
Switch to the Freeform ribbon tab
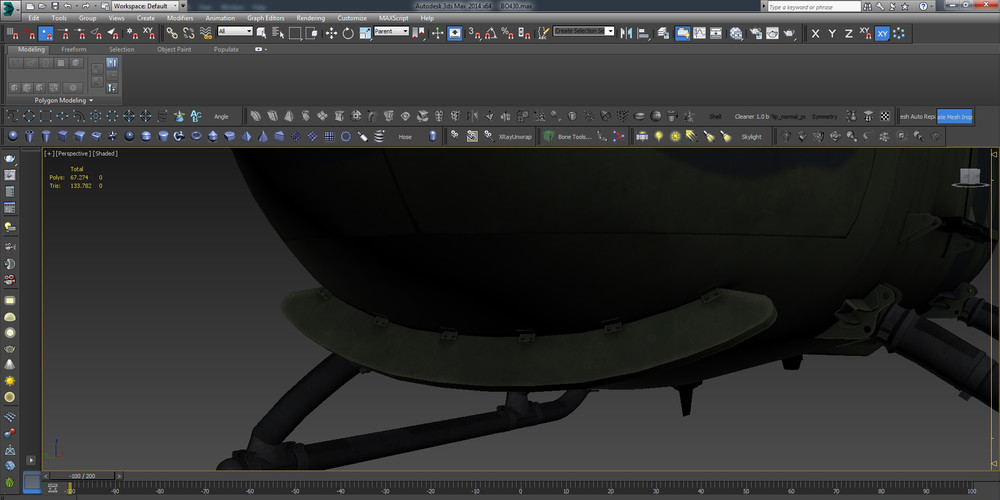click(x=74, y=49)
